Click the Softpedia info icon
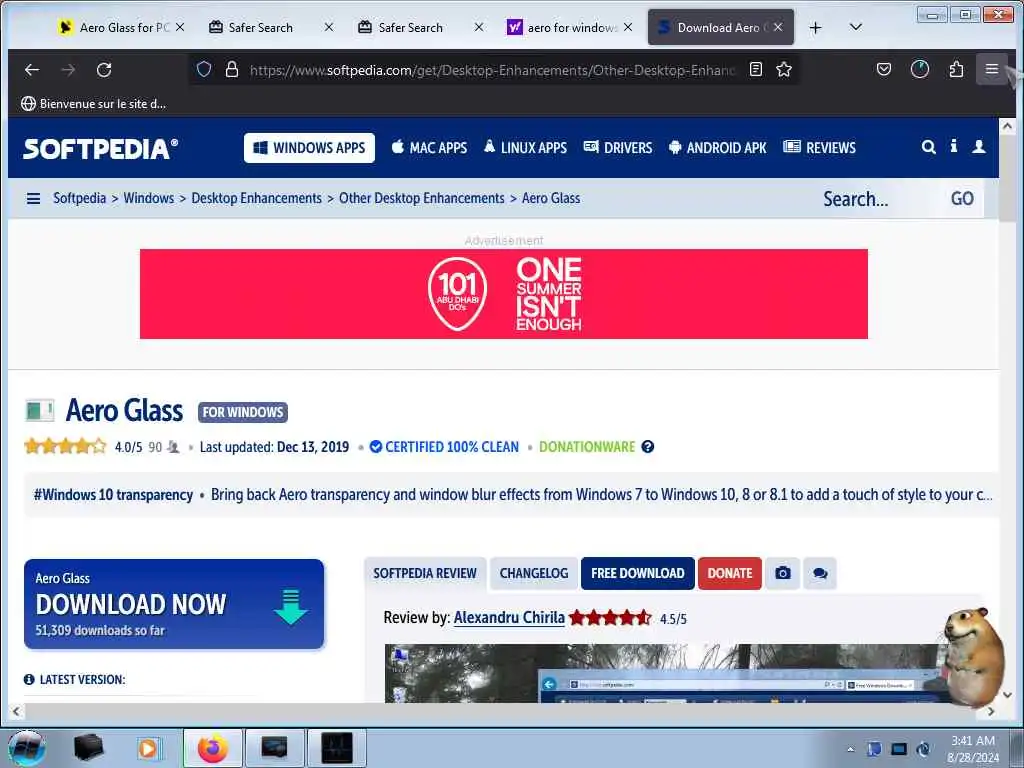Viewport: 1024px width, 768px height. [953, 146]
